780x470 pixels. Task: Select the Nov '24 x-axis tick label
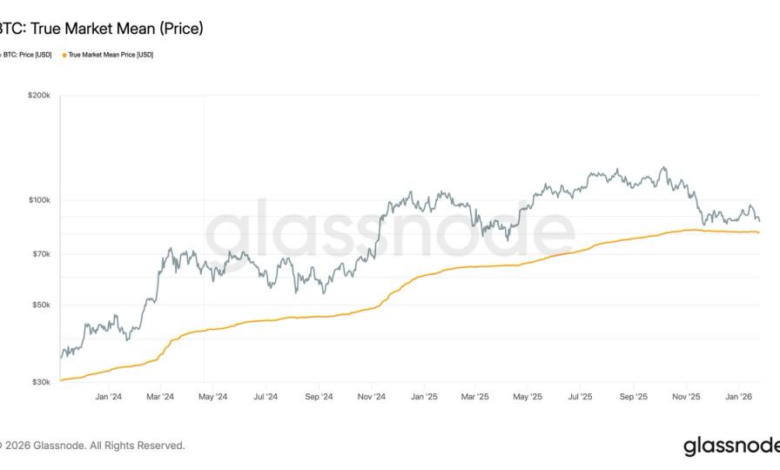(371, 396)
